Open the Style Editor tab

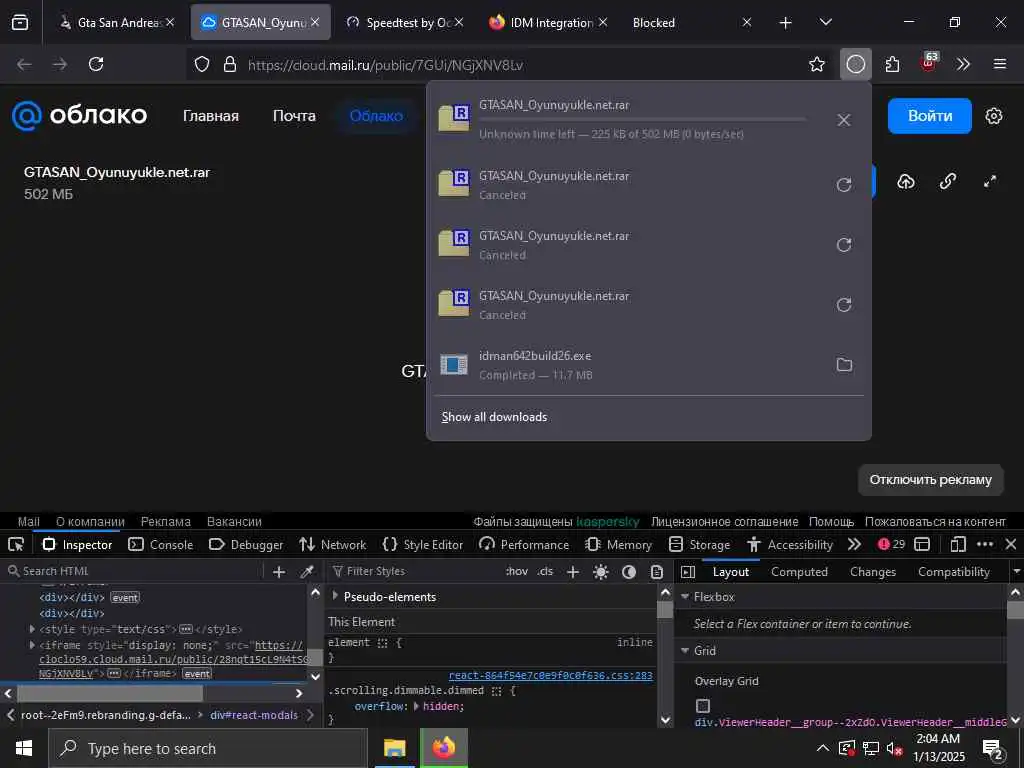coord(423,545)
